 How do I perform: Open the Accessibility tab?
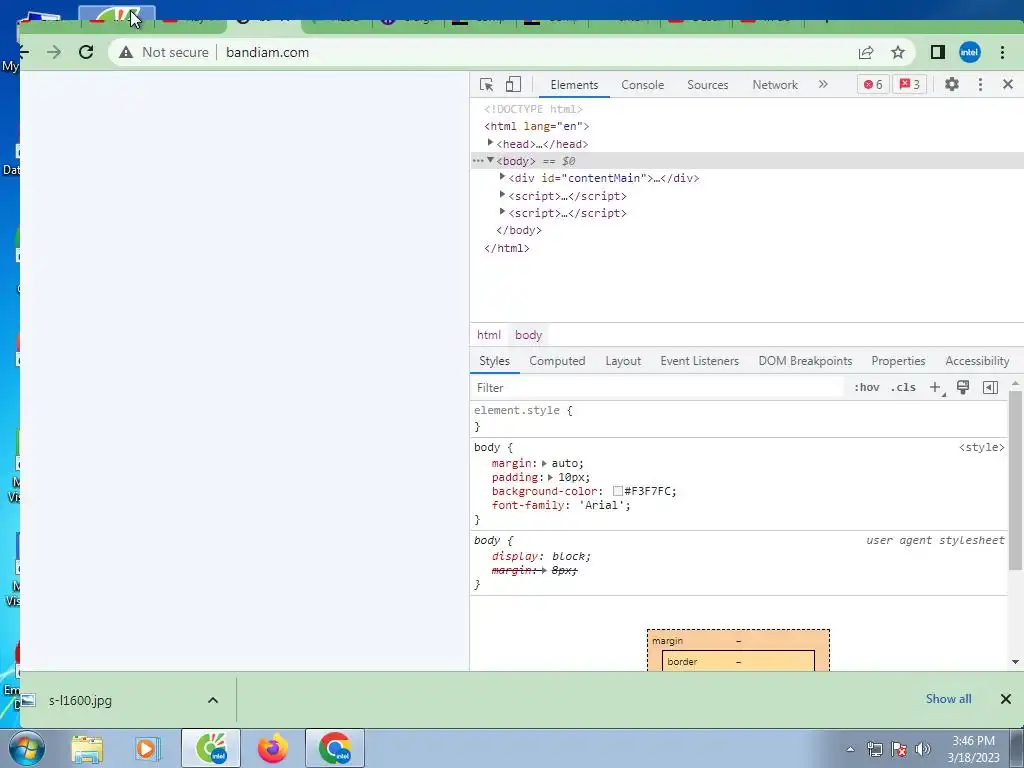977,361
